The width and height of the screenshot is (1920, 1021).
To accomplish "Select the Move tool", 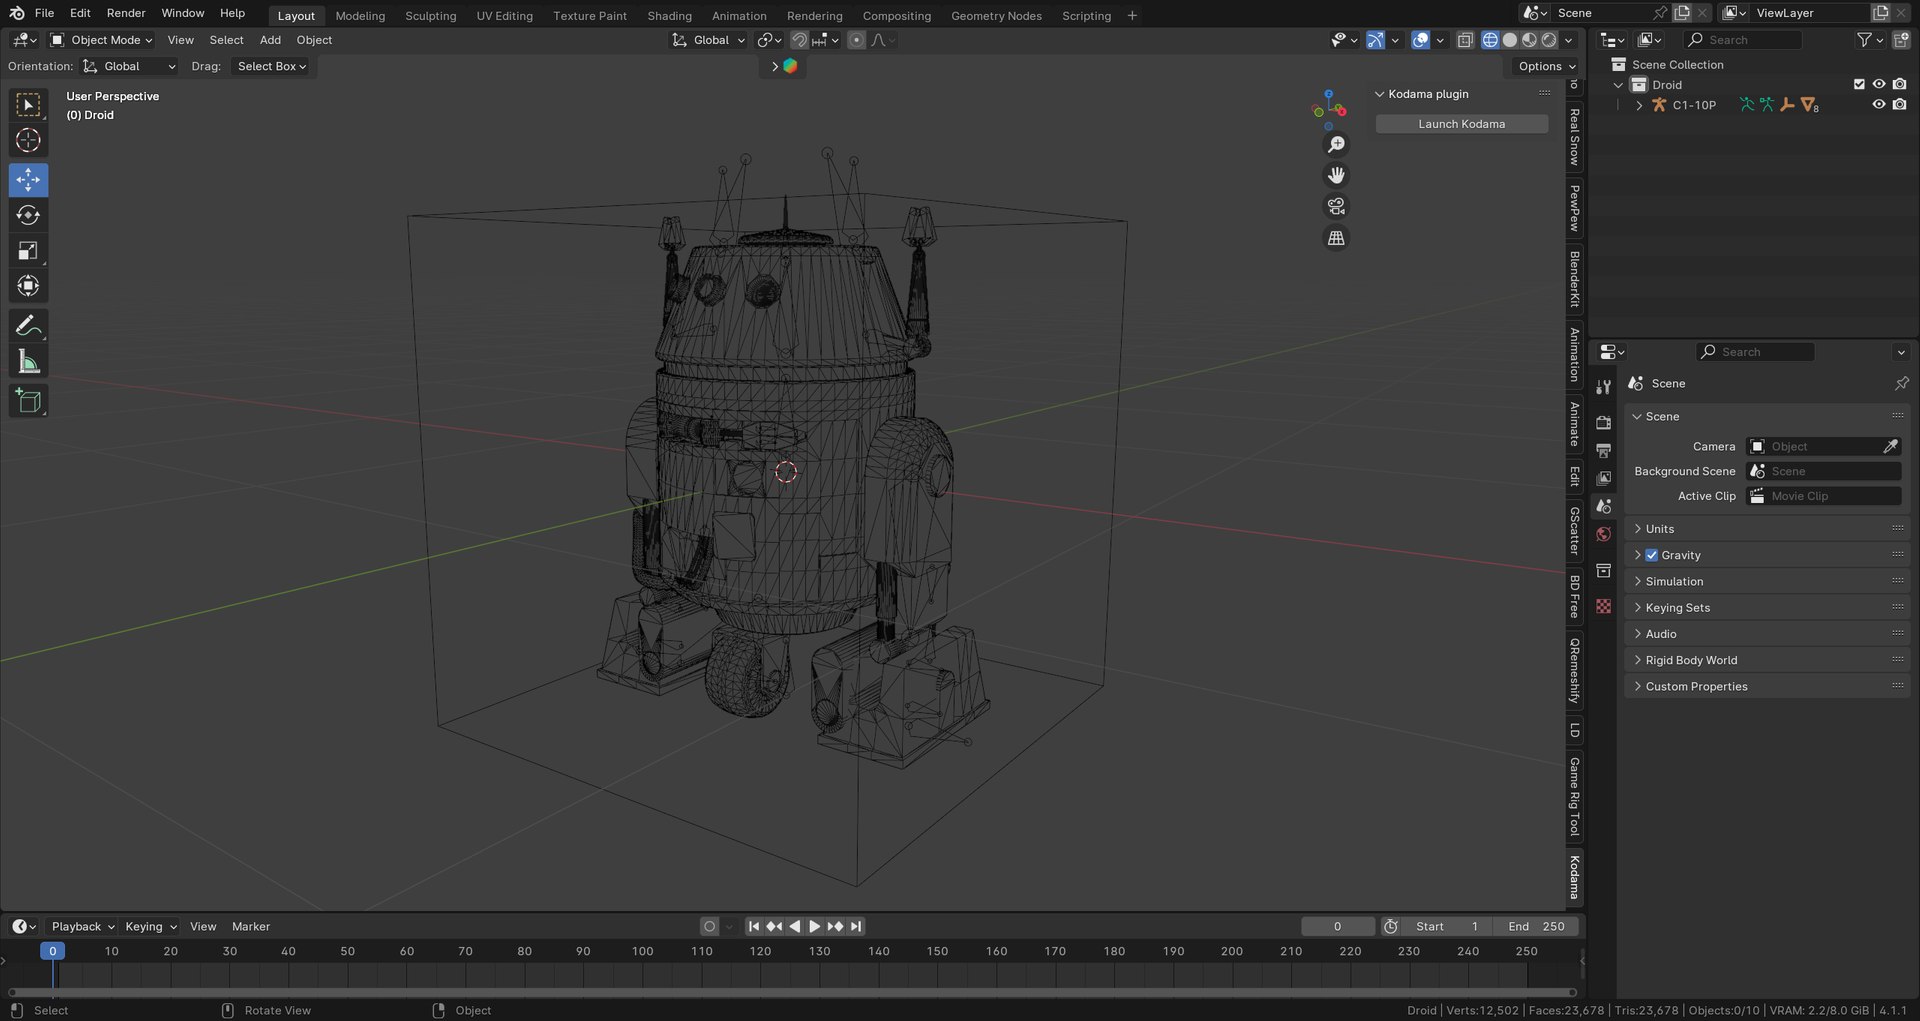I will [28, 180].
